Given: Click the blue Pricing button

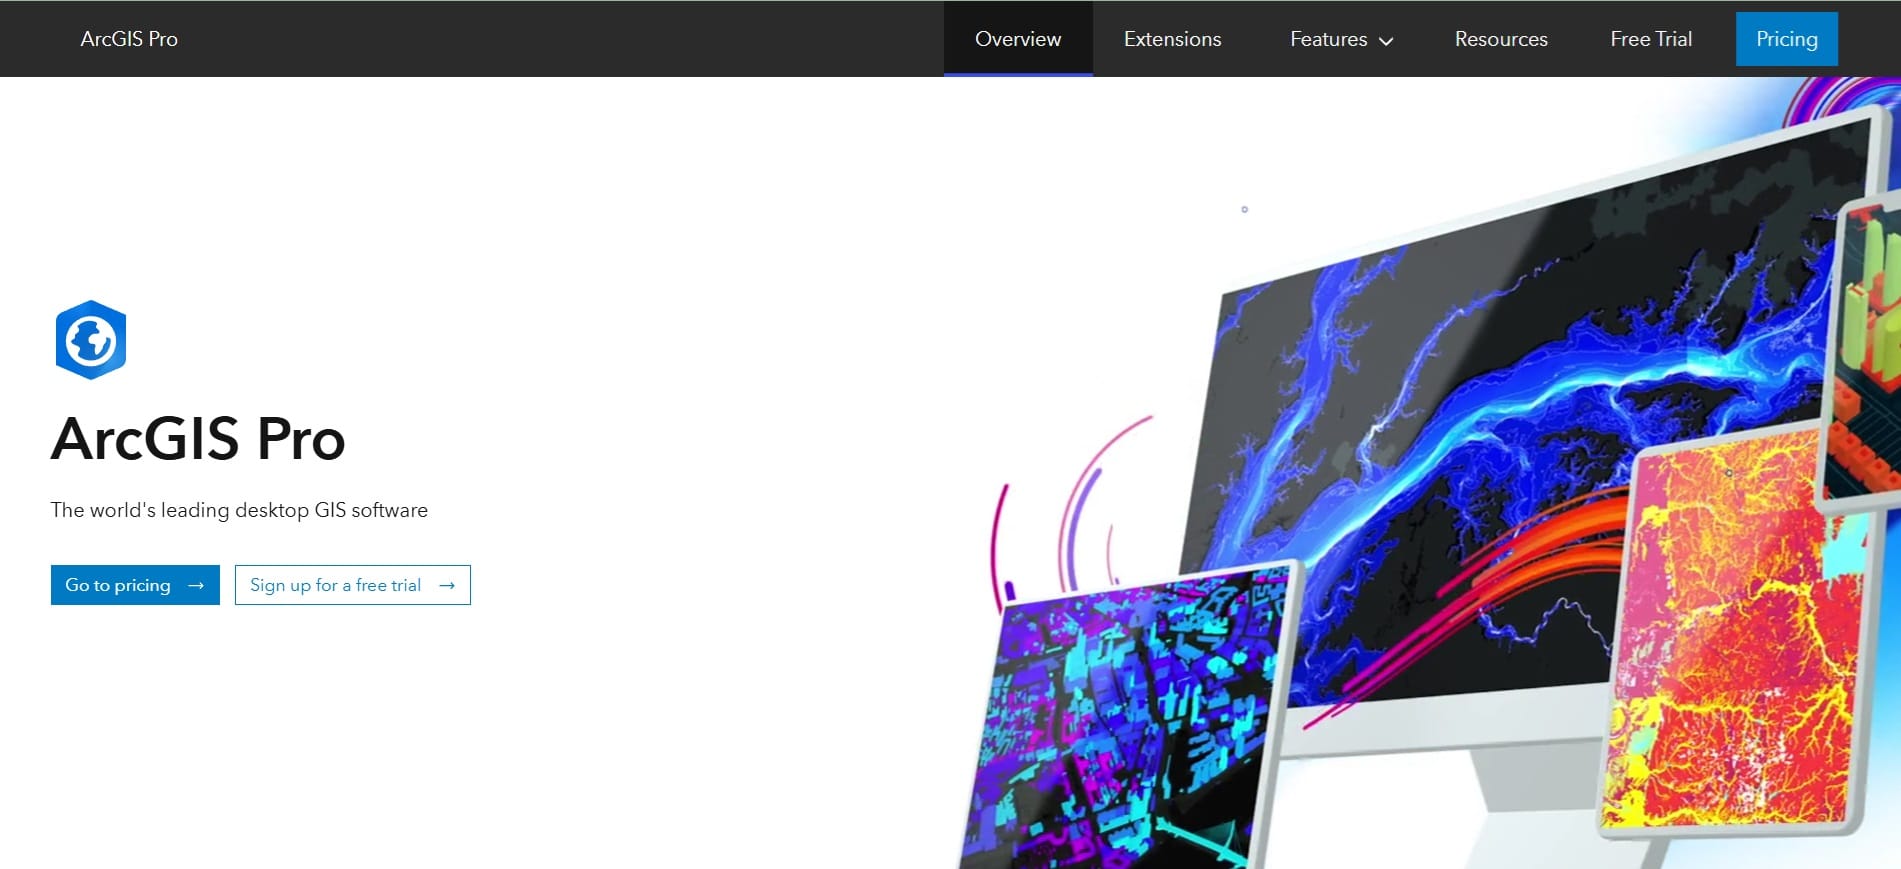Looking at the screenshot, I should [1787, 39].
